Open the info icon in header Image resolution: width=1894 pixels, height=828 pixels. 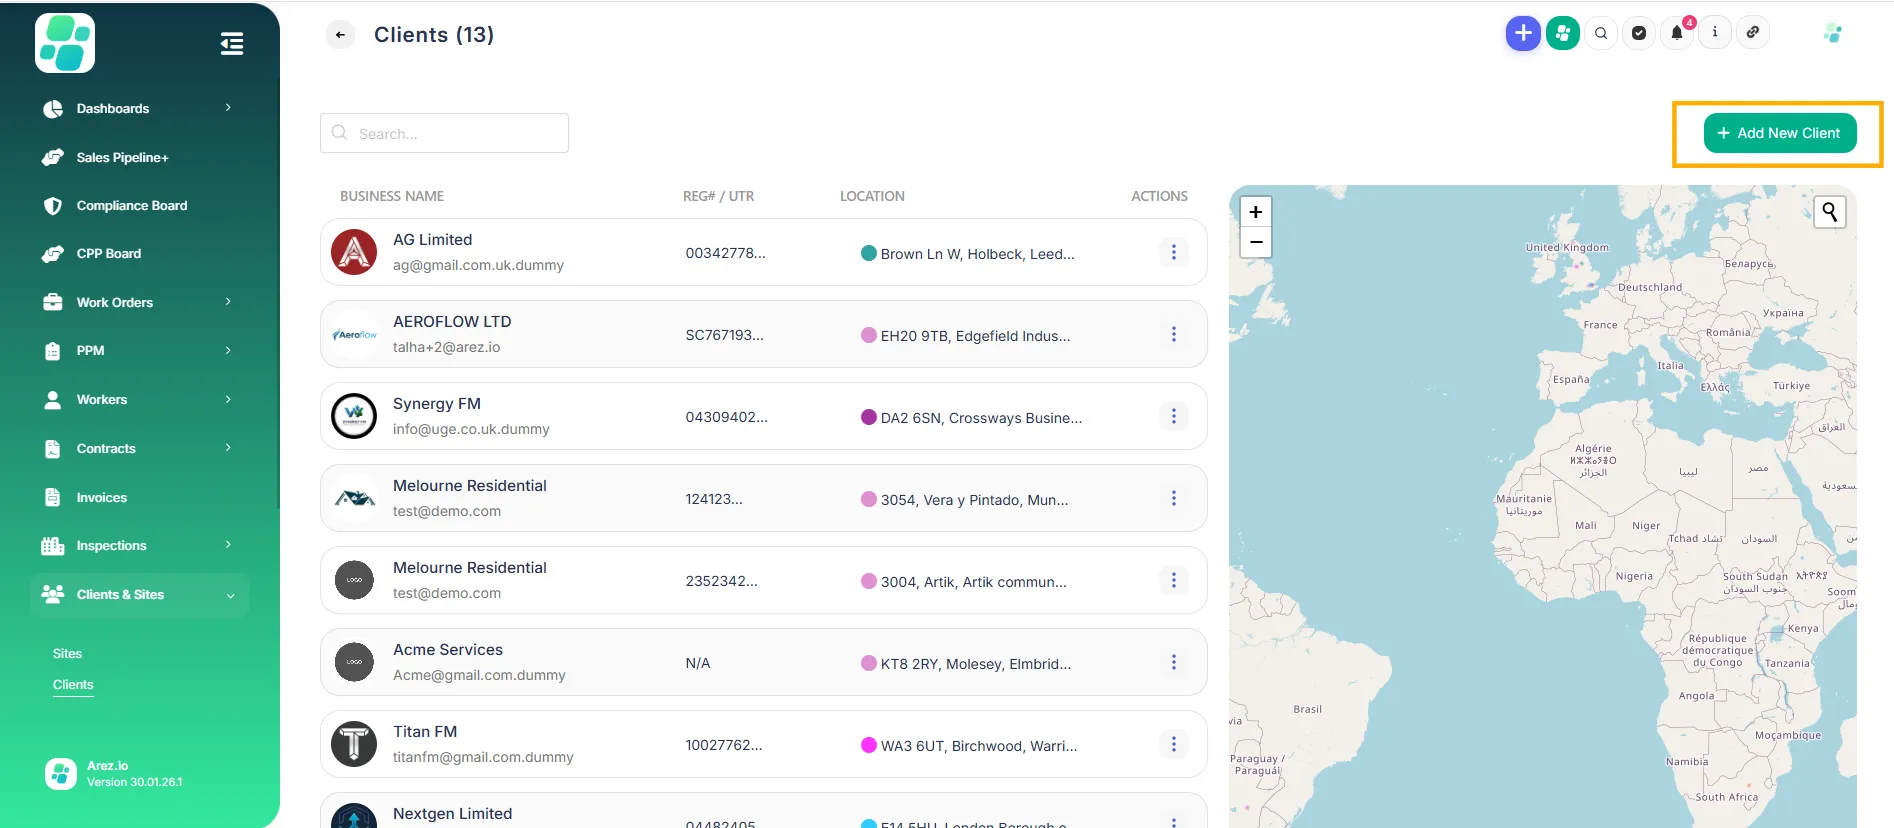coord(1715,33)
